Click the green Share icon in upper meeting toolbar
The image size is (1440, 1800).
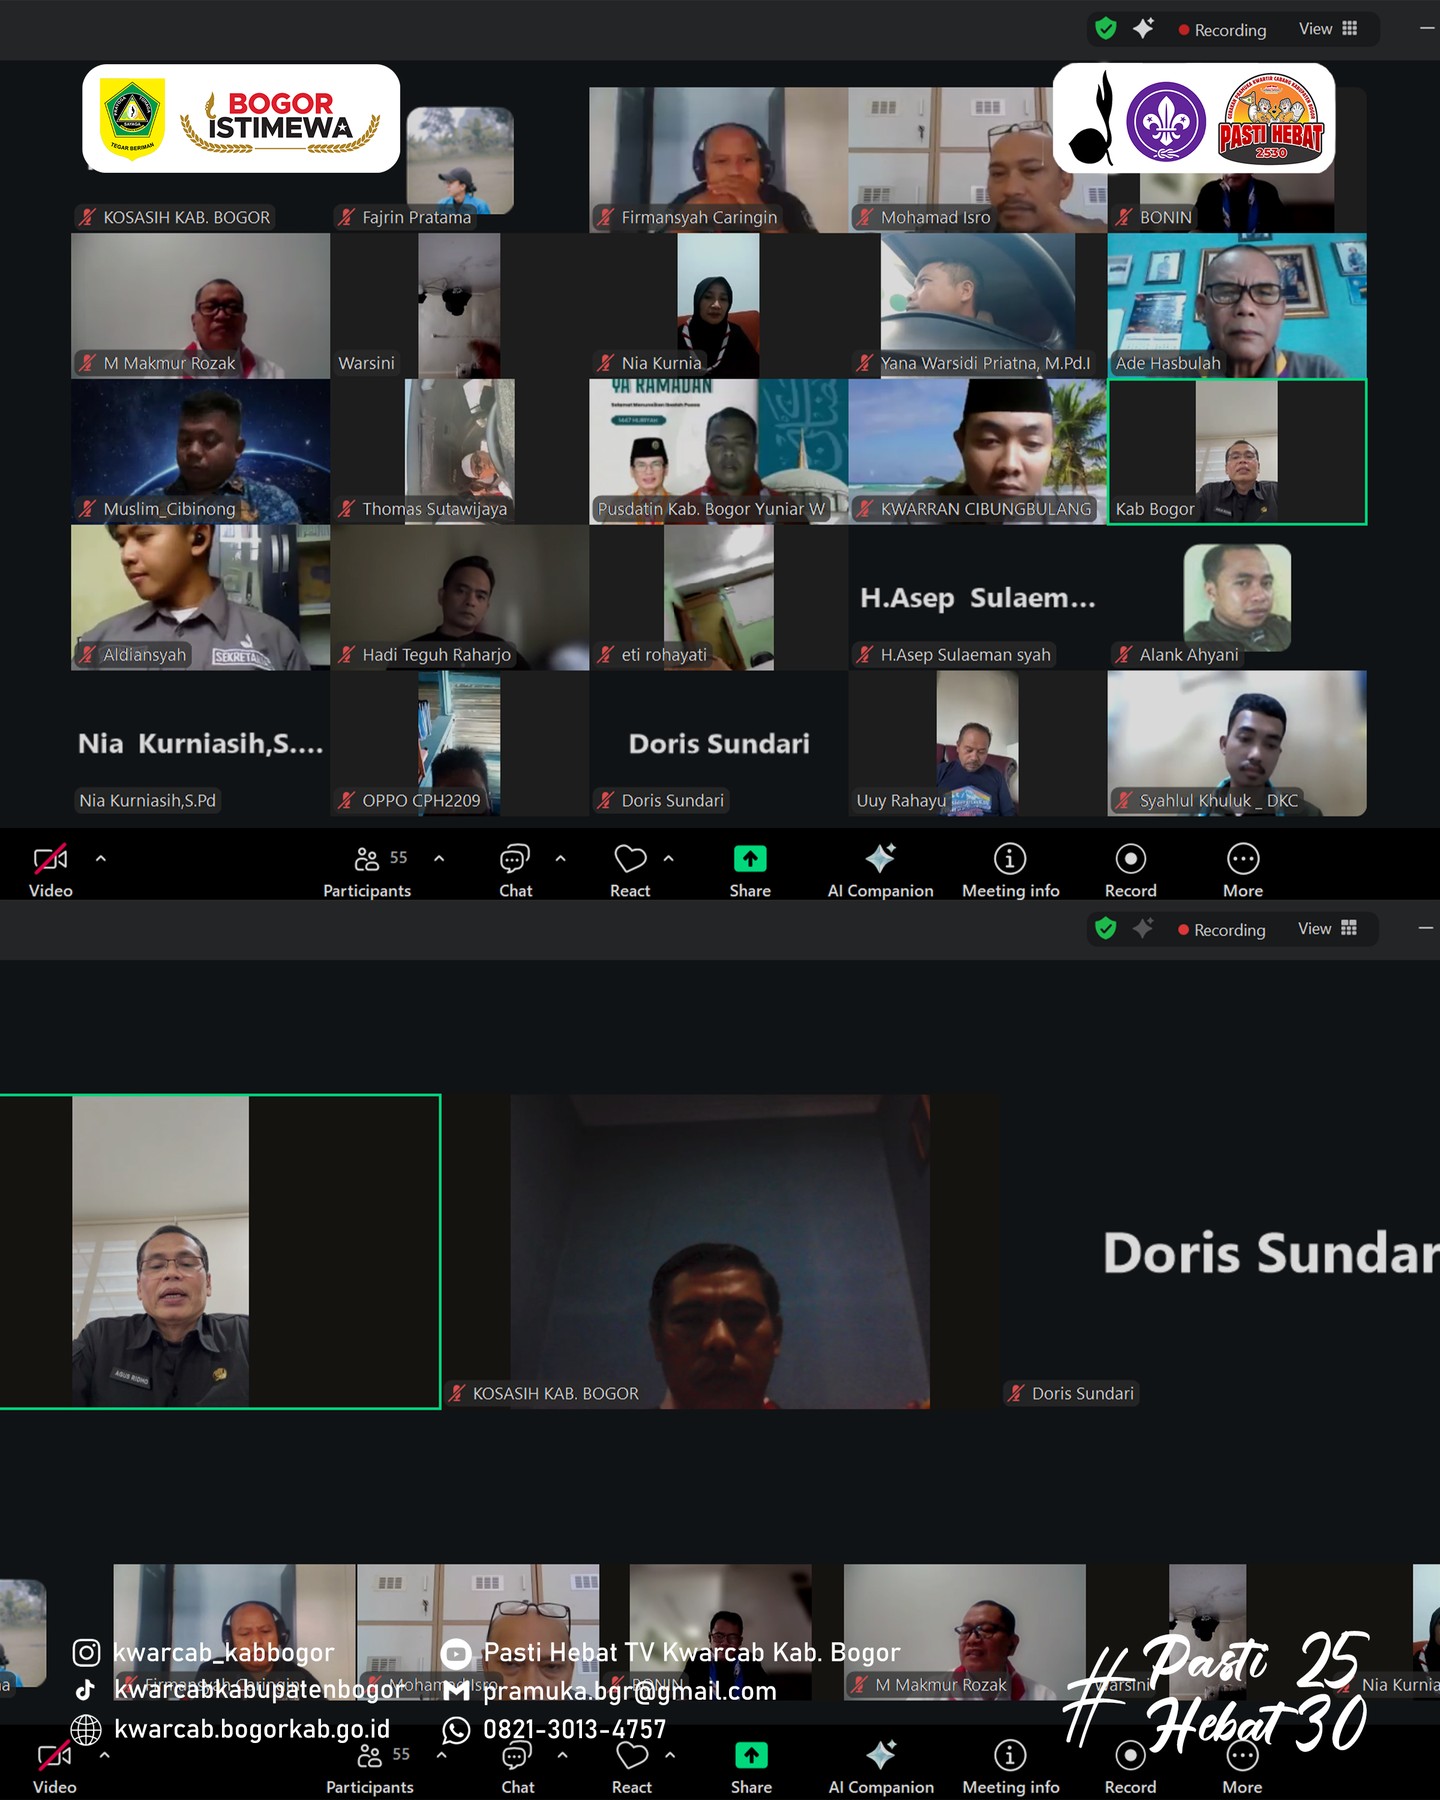tap(750, 859)
